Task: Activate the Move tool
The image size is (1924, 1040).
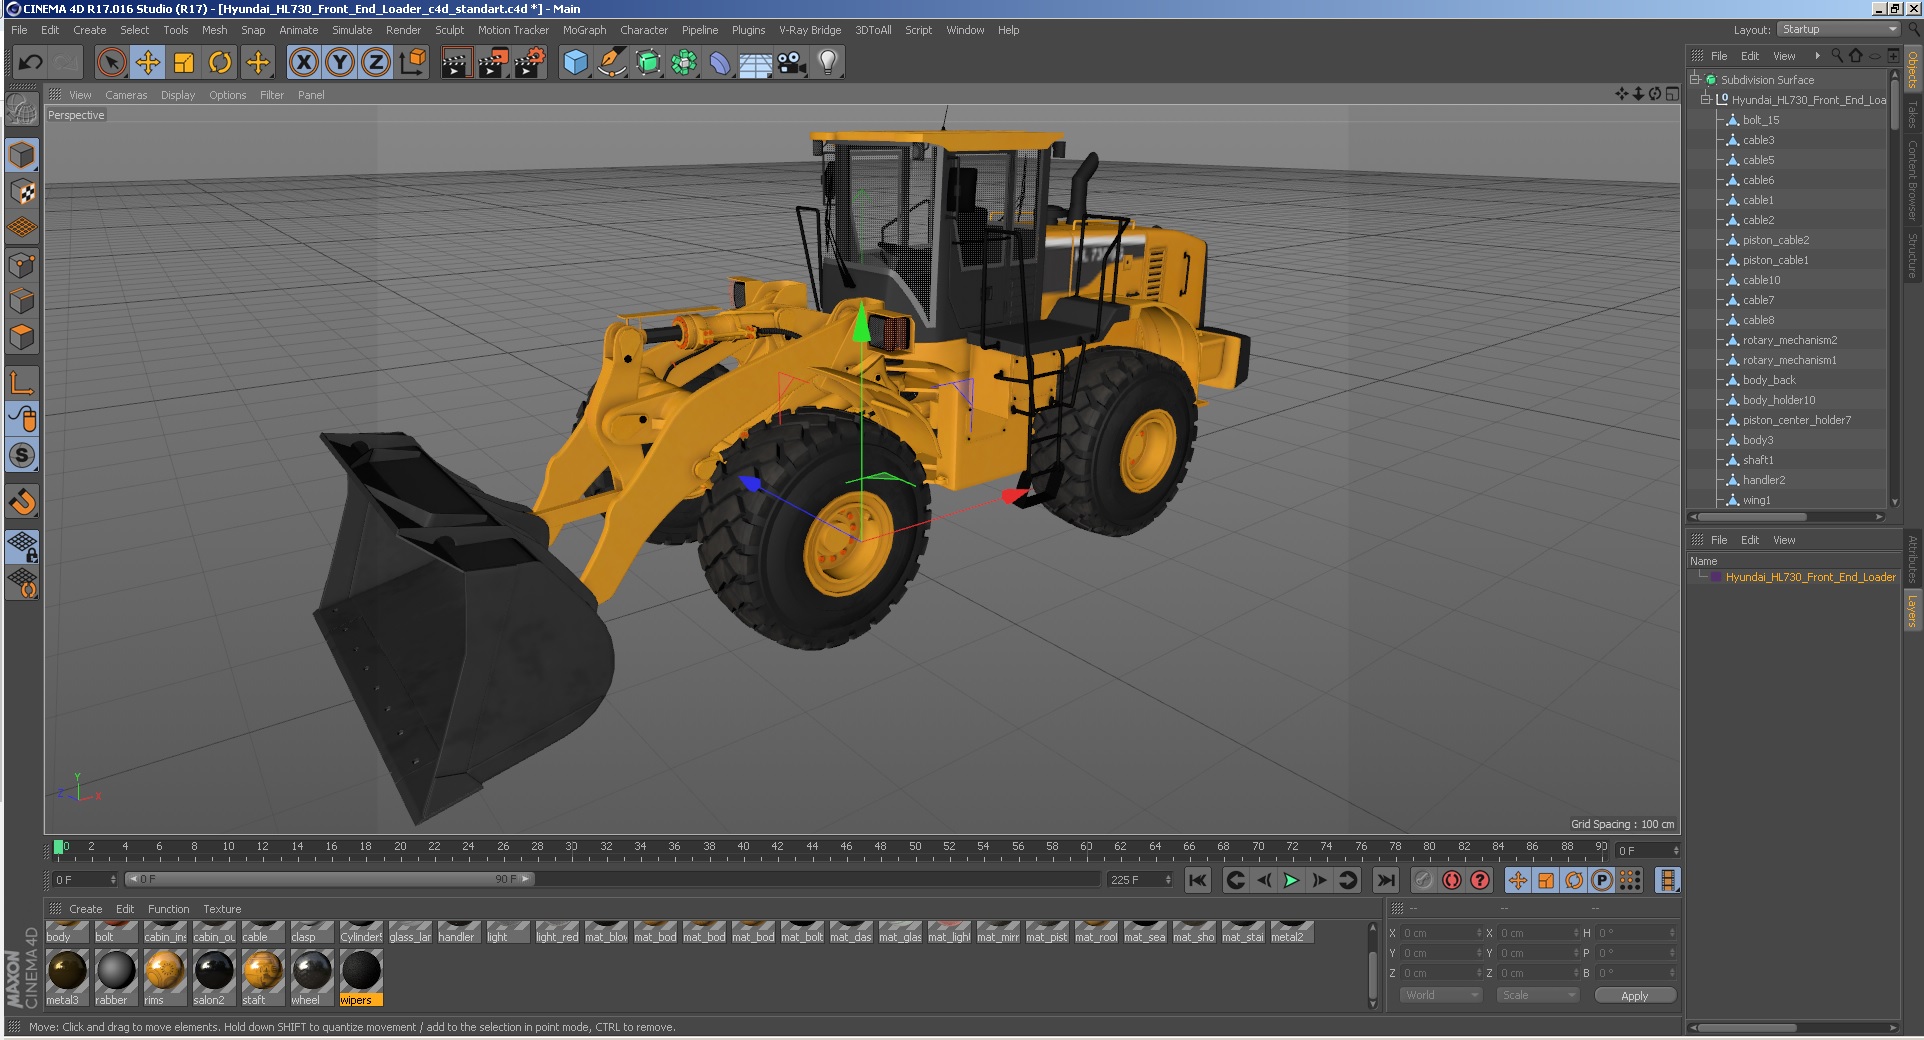Action: (148, 63)
